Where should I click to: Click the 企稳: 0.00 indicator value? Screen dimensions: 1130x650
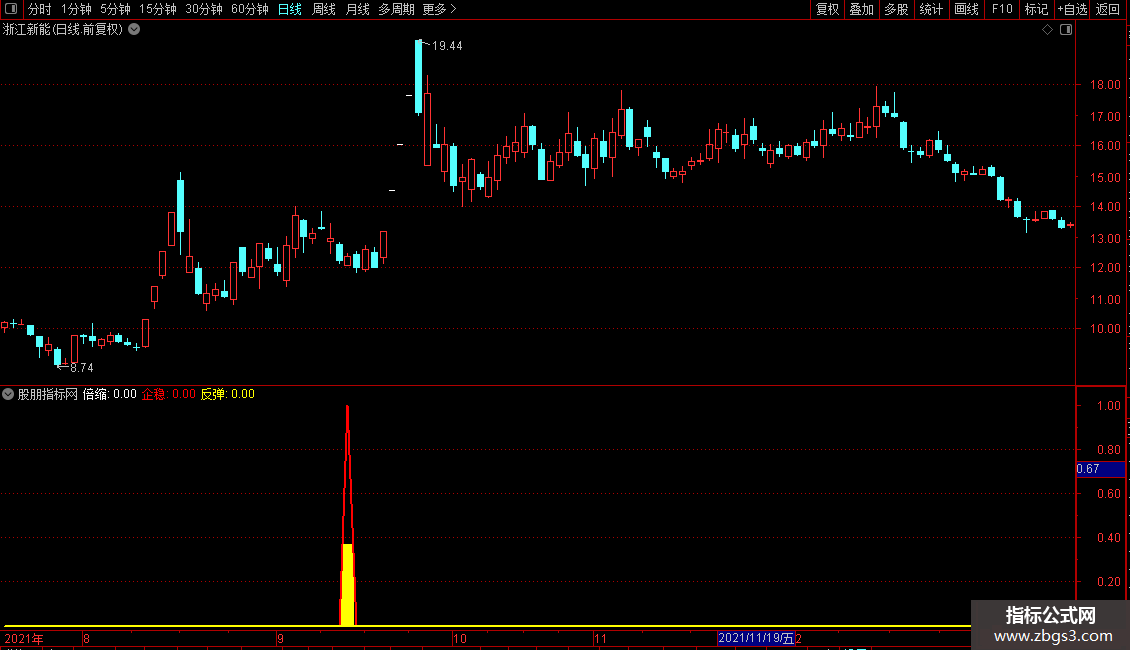point(169,394)
